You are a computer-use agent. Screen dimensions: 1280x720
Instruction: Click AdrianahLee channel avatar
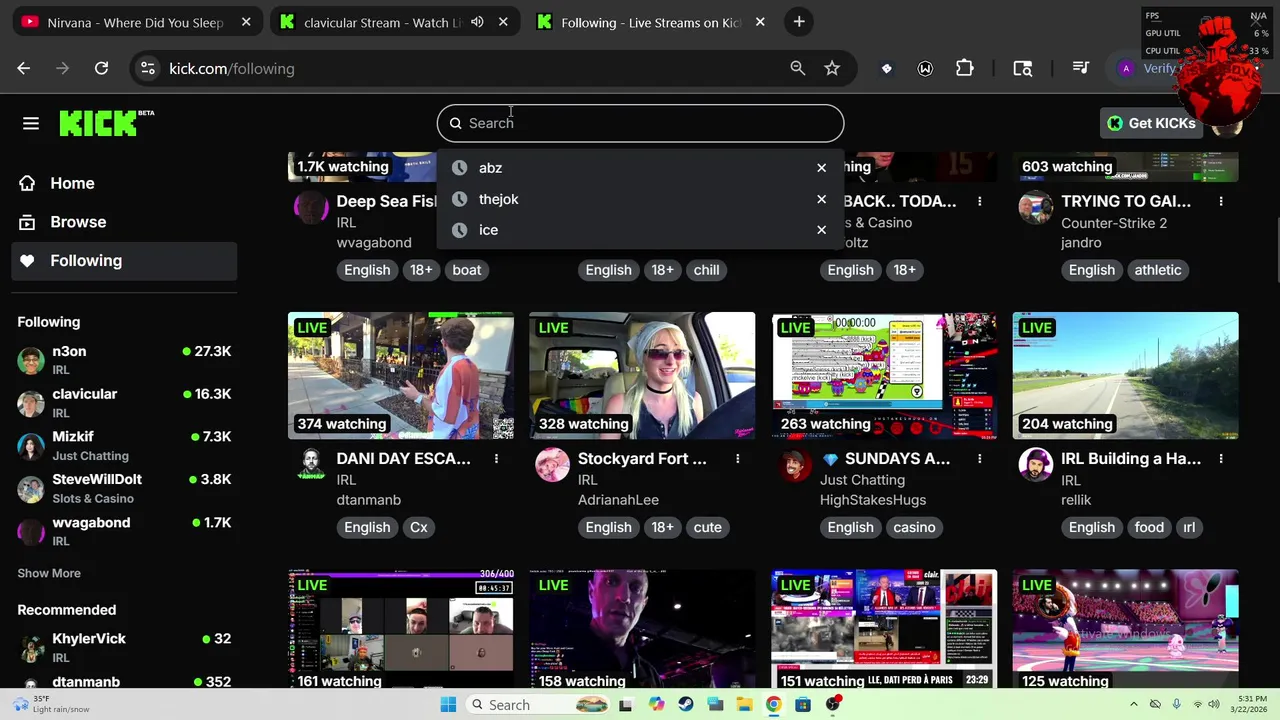pos(552,465)
